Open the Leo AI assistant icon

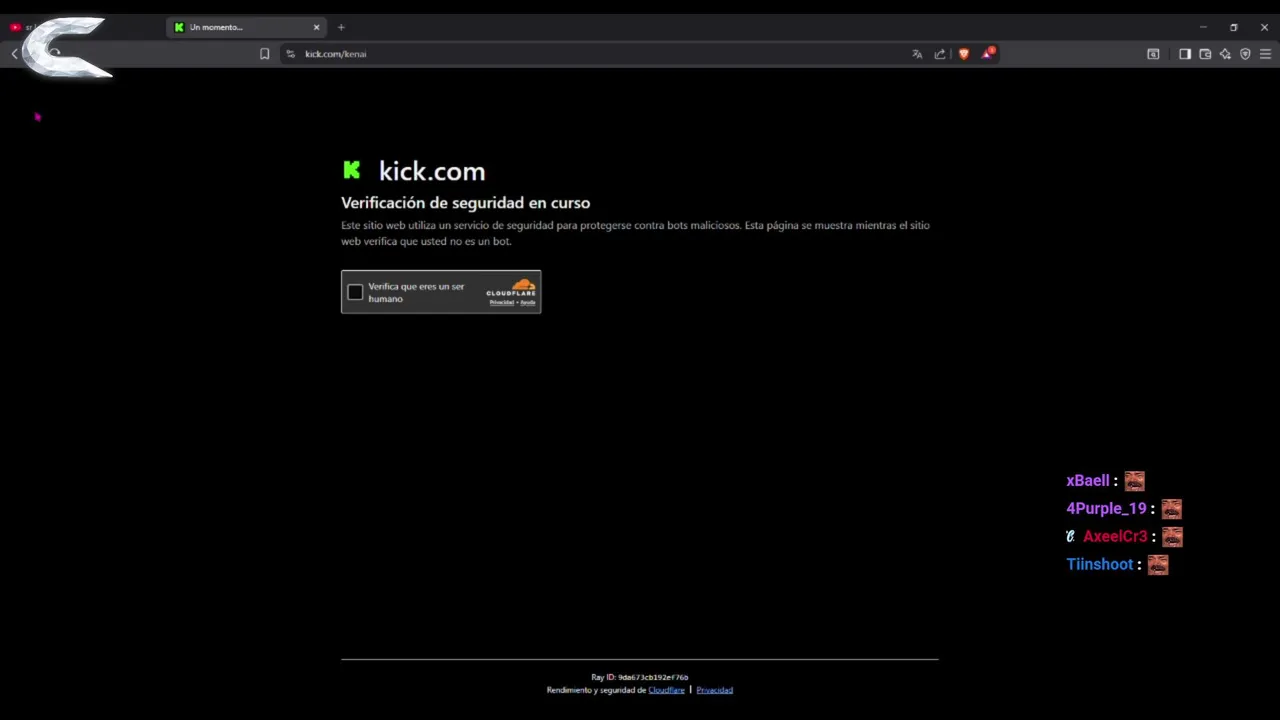coord(1225,54)
